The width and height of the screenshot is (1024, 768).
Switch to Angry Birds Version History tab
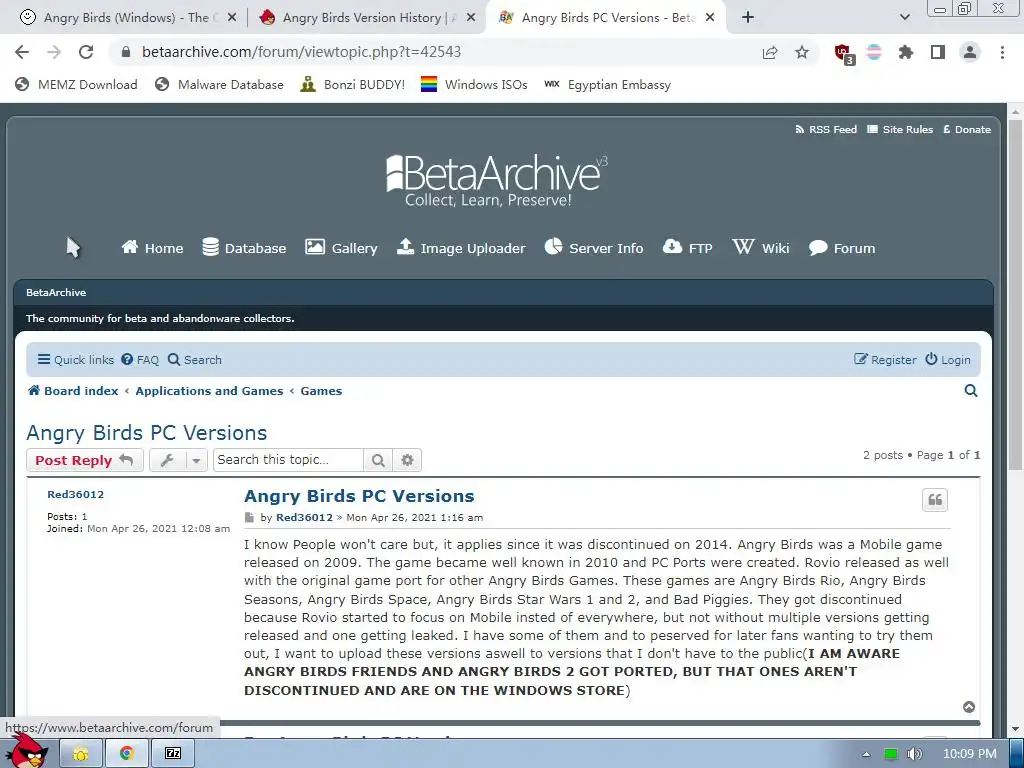click(x=366, y=18)
